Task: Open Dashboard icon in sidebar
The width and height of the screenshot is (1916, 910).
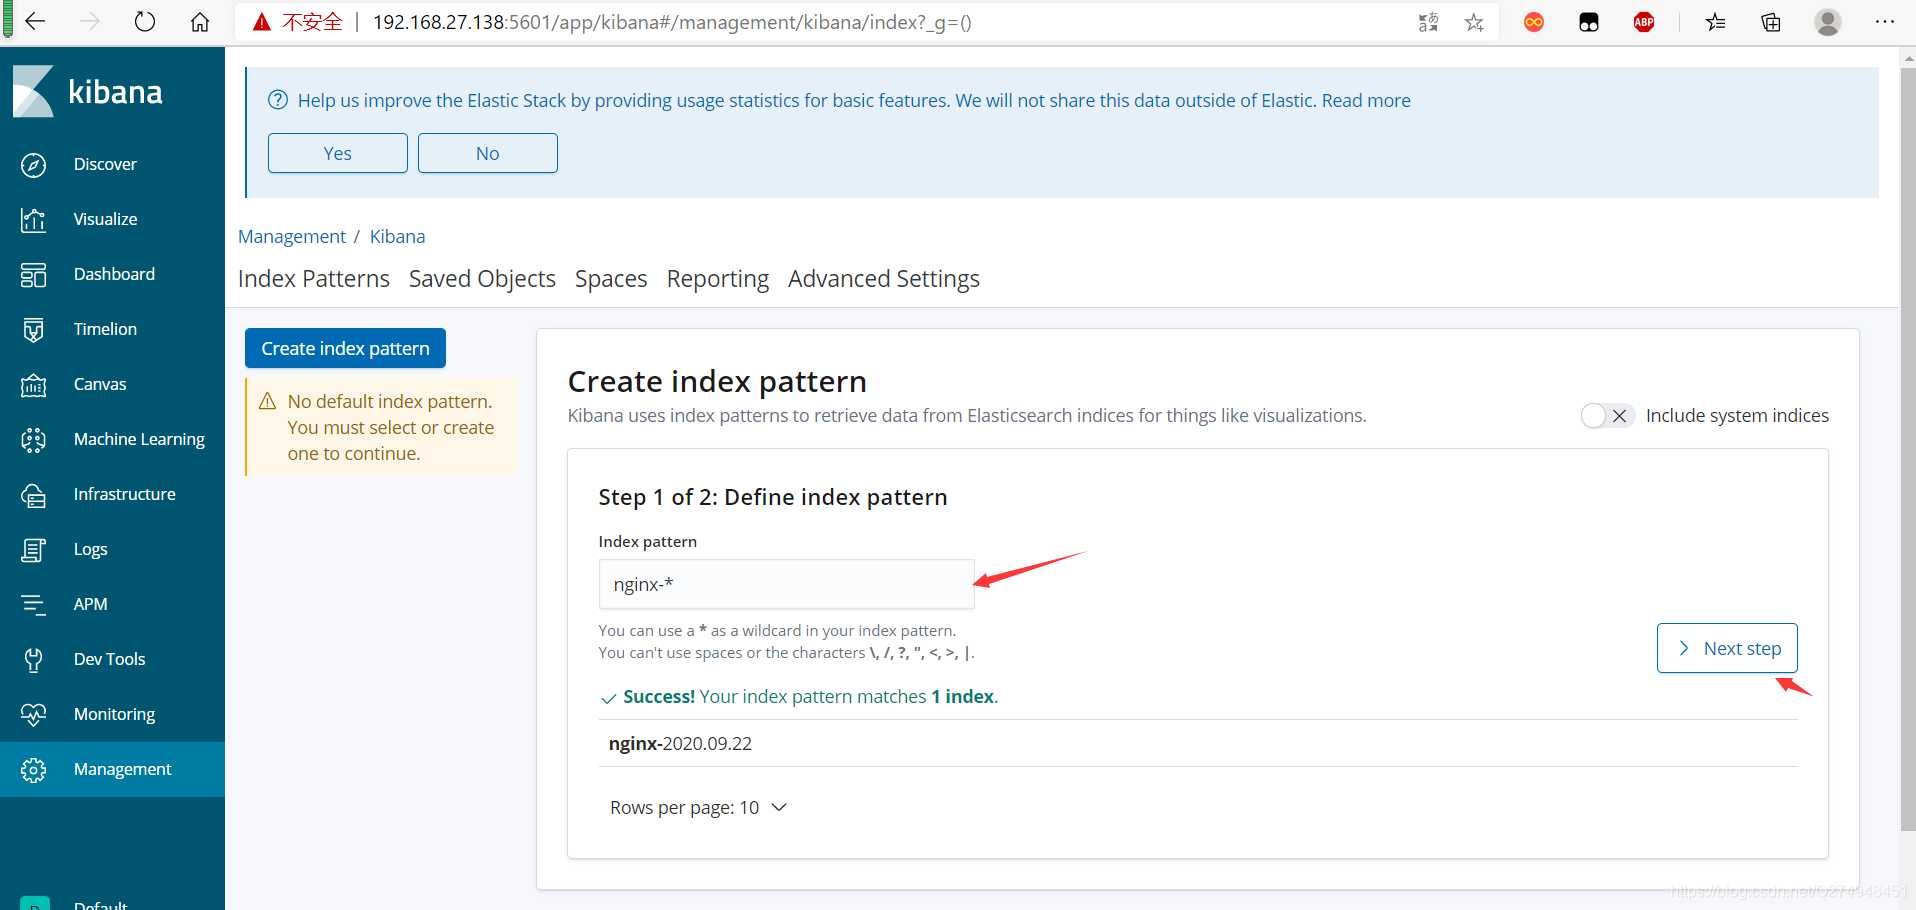Action: tap(34, 275)
